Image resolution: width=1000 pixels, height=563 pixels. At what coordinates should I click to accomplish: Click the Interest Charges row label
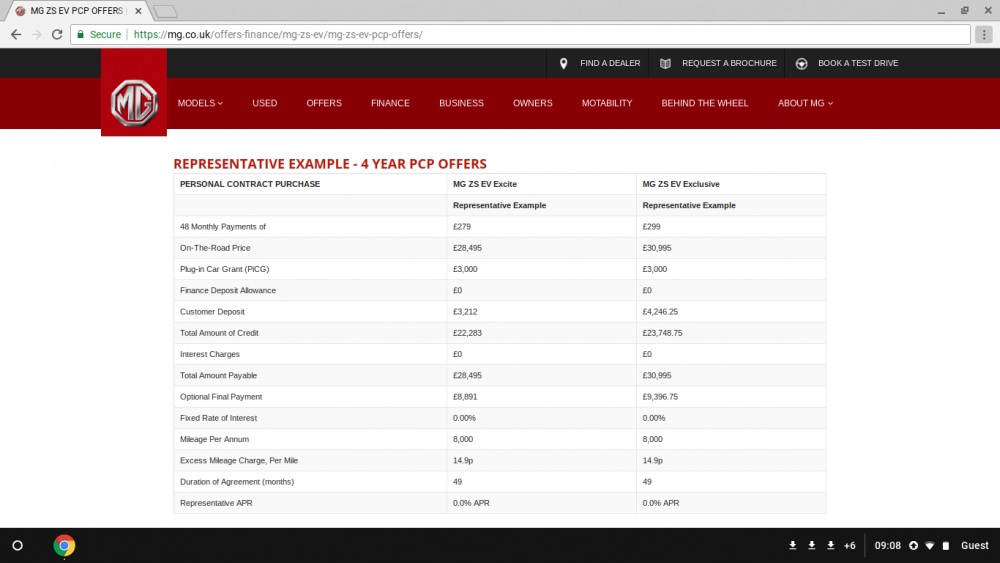point(210,354)
